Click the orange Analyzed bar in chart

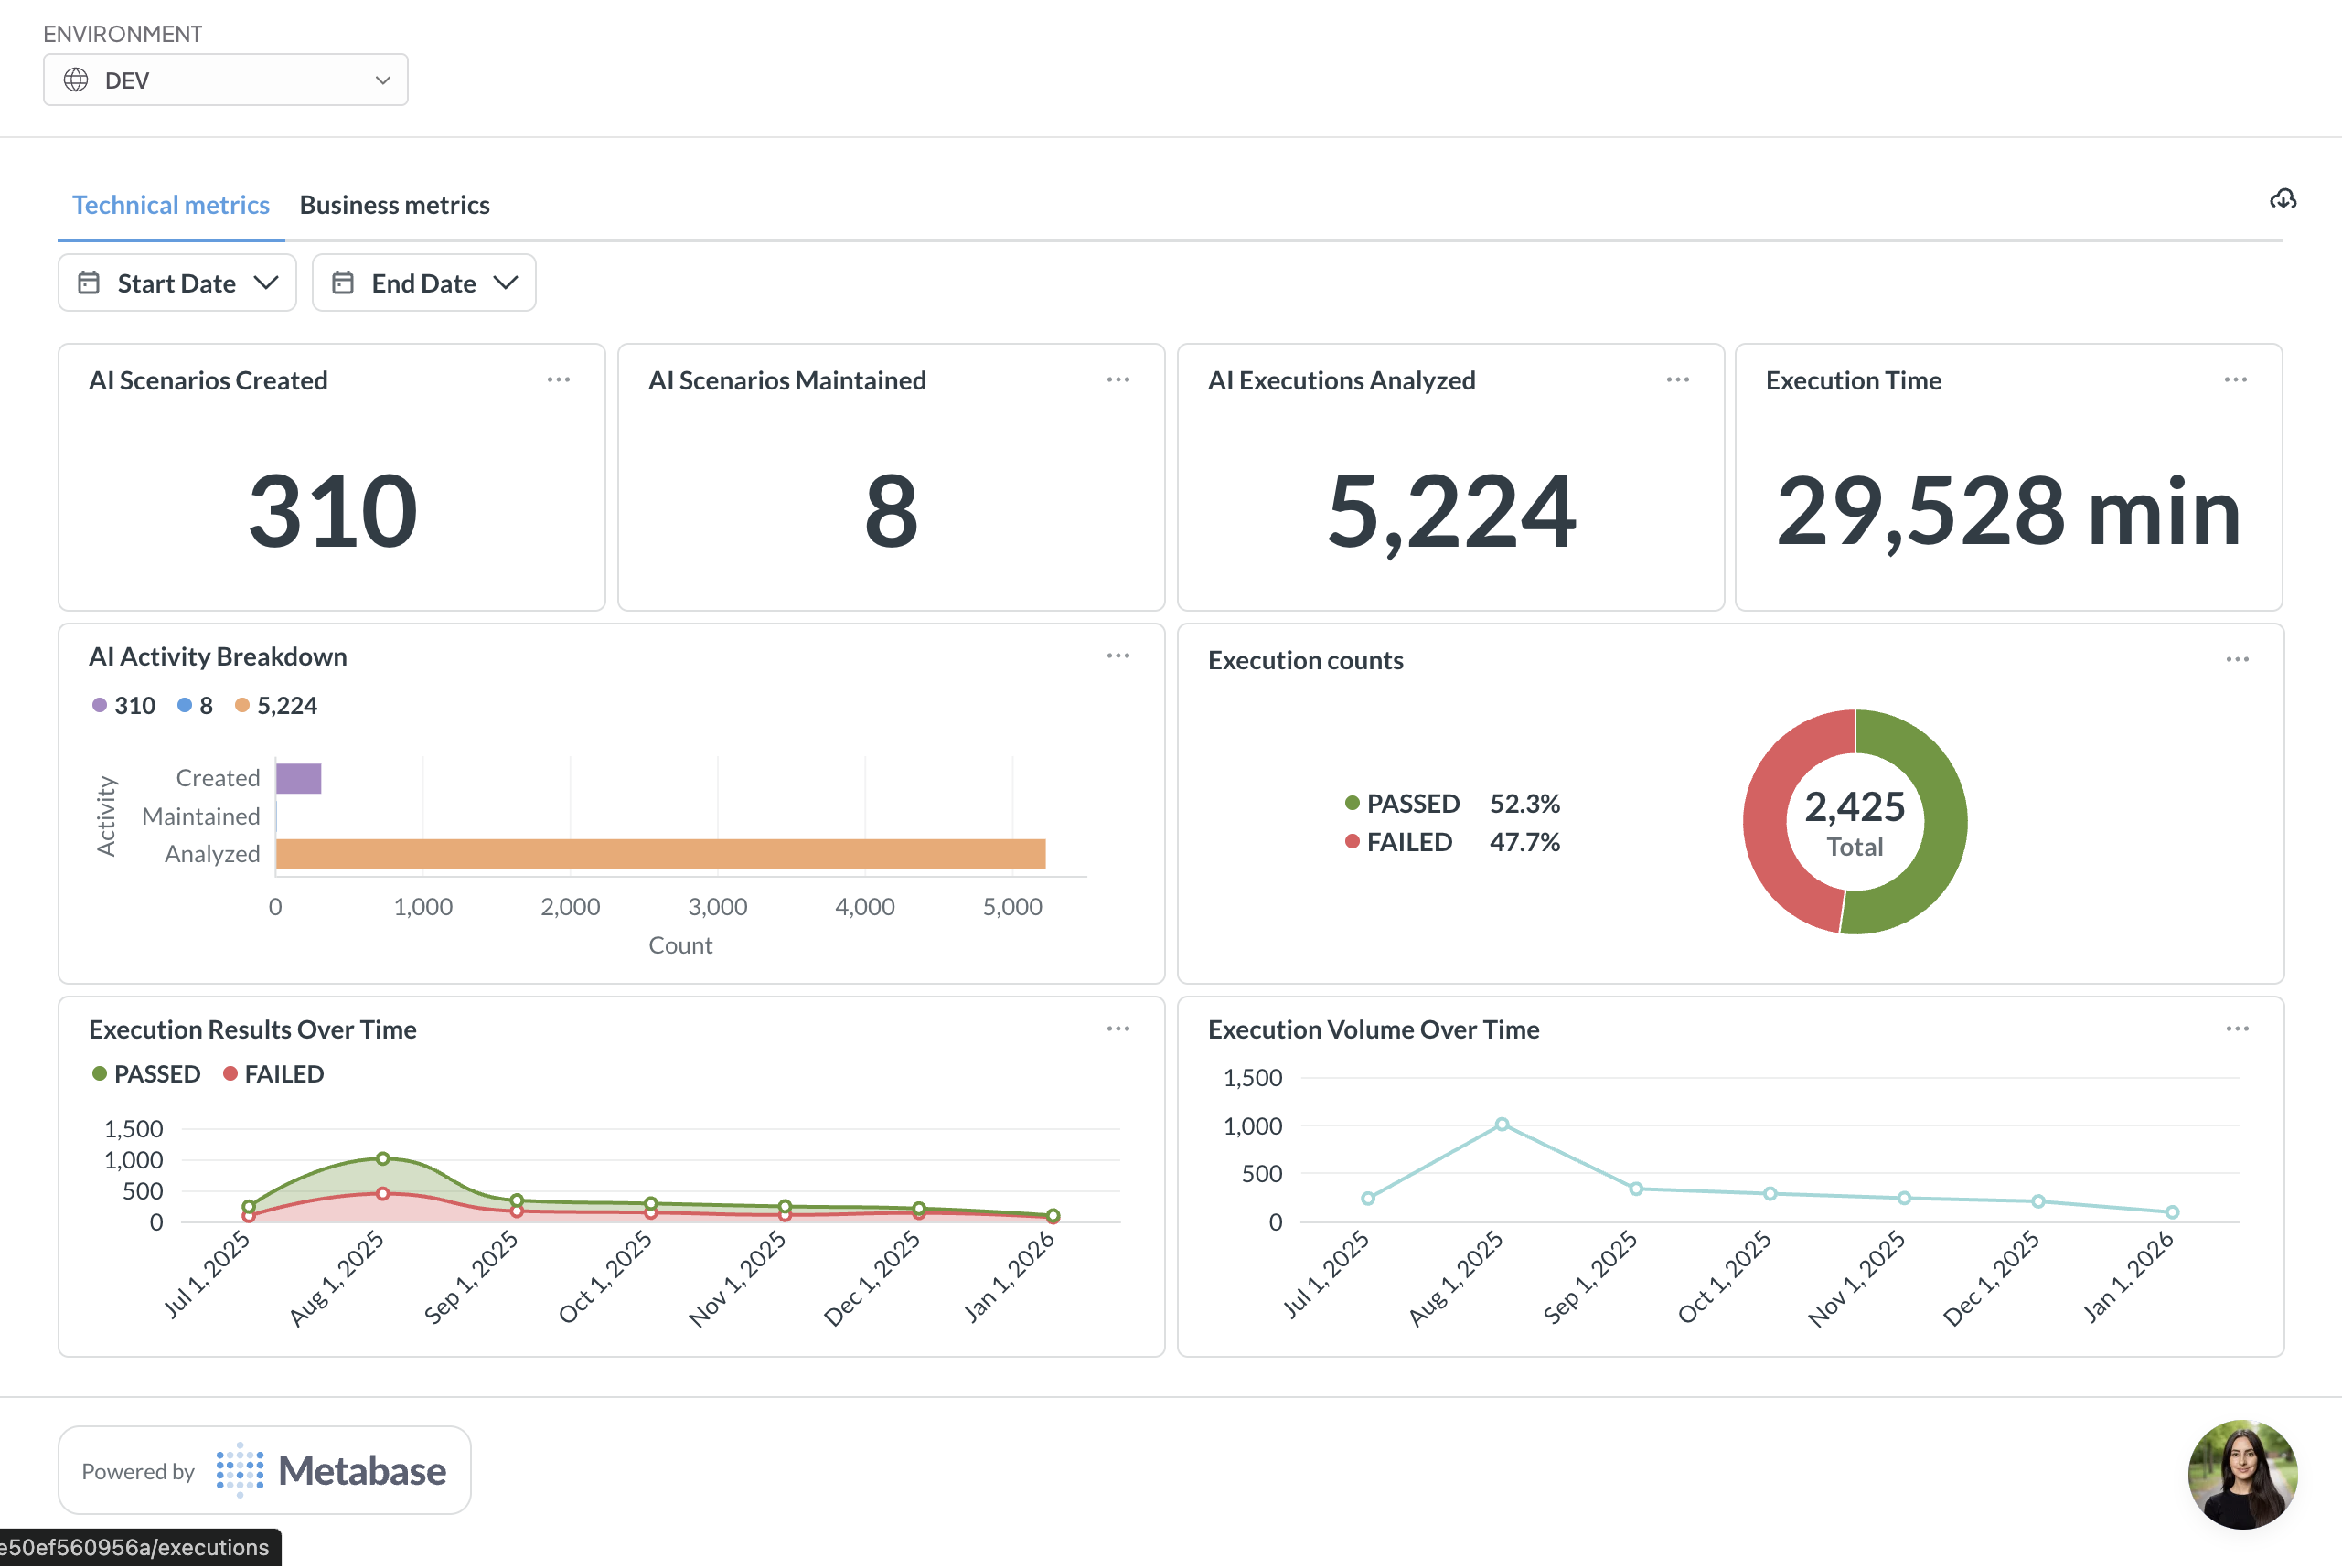[660, 854]
